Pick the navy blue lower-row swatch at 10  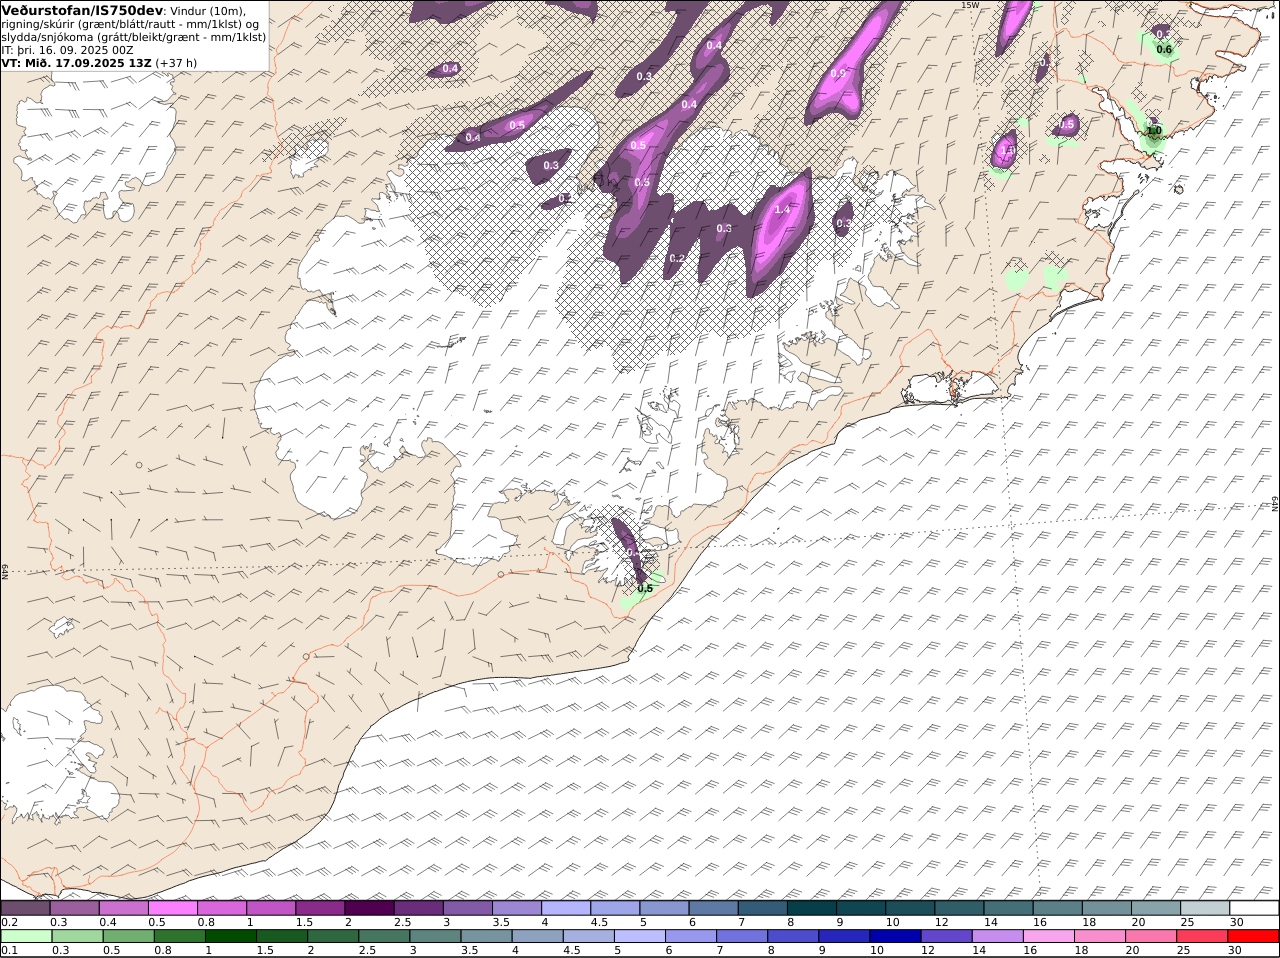895,936
